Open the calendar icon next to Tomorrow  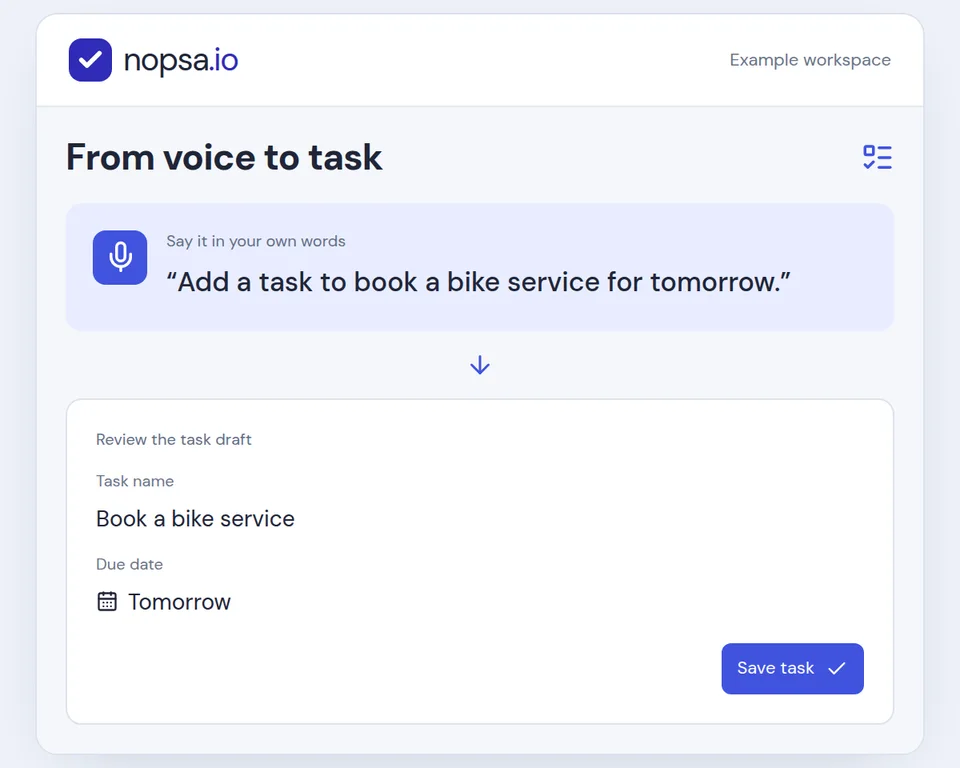pyautogui.click(x=107, y=601)
